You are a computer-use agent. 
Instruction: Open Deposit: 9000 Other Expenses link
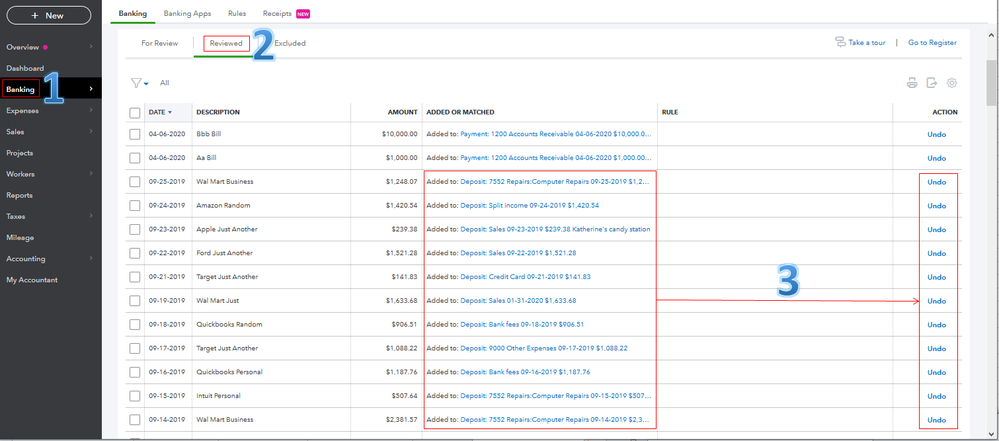tap(543, 348)
